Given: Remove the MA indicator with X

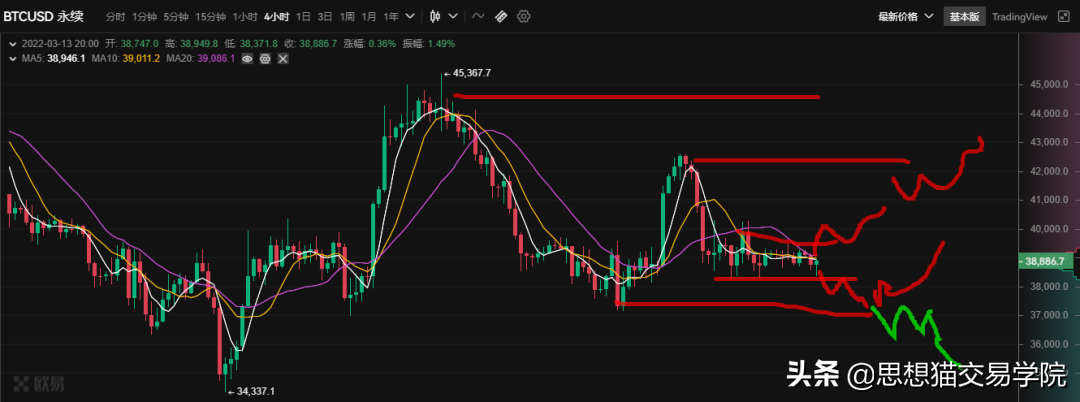Looking at the screenshot, I should click(x=282, y=59).
